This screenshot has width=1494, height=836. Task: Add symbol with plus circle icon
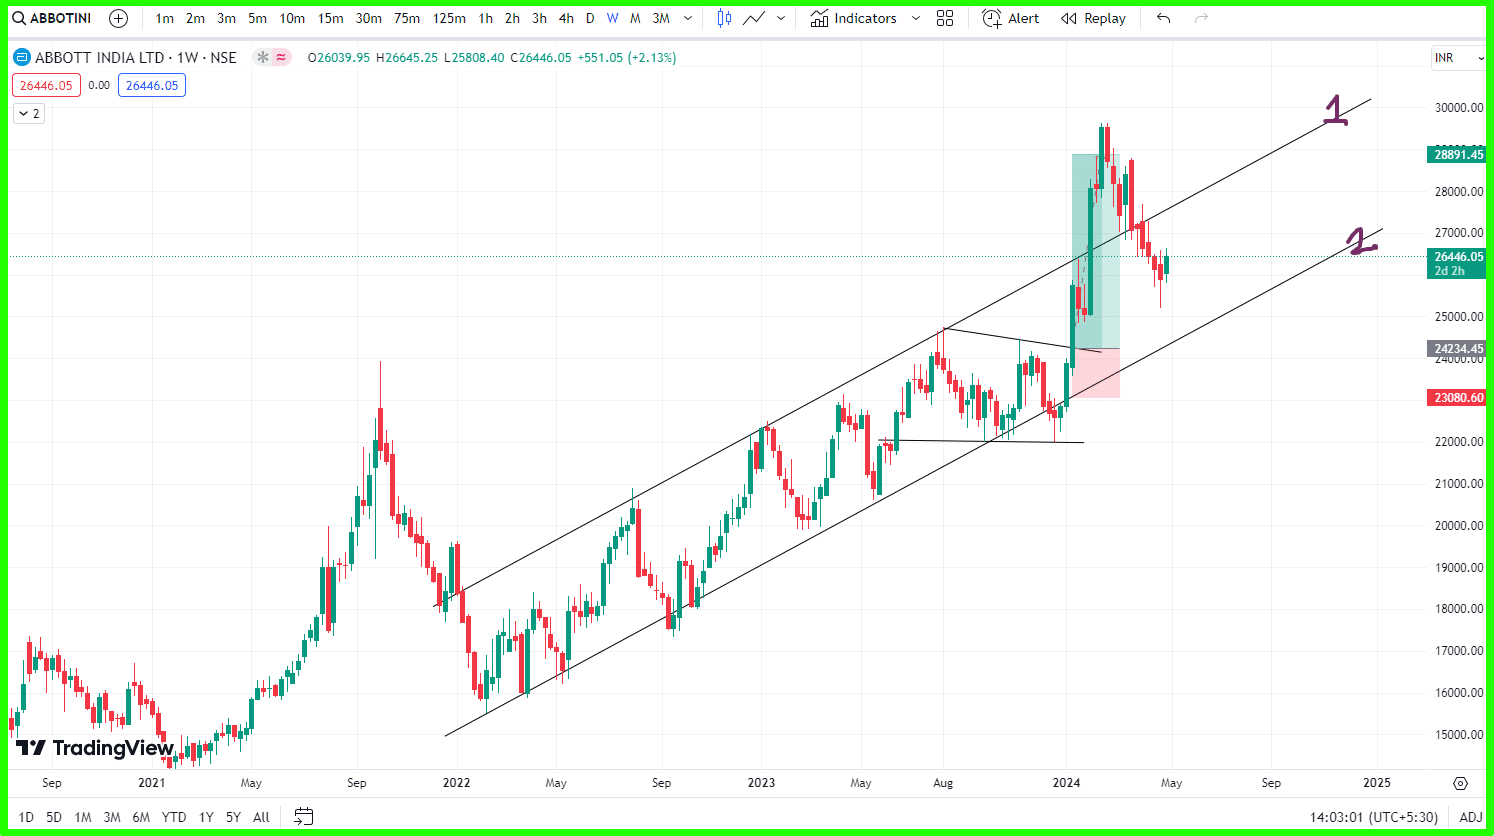tap(118, 18)
